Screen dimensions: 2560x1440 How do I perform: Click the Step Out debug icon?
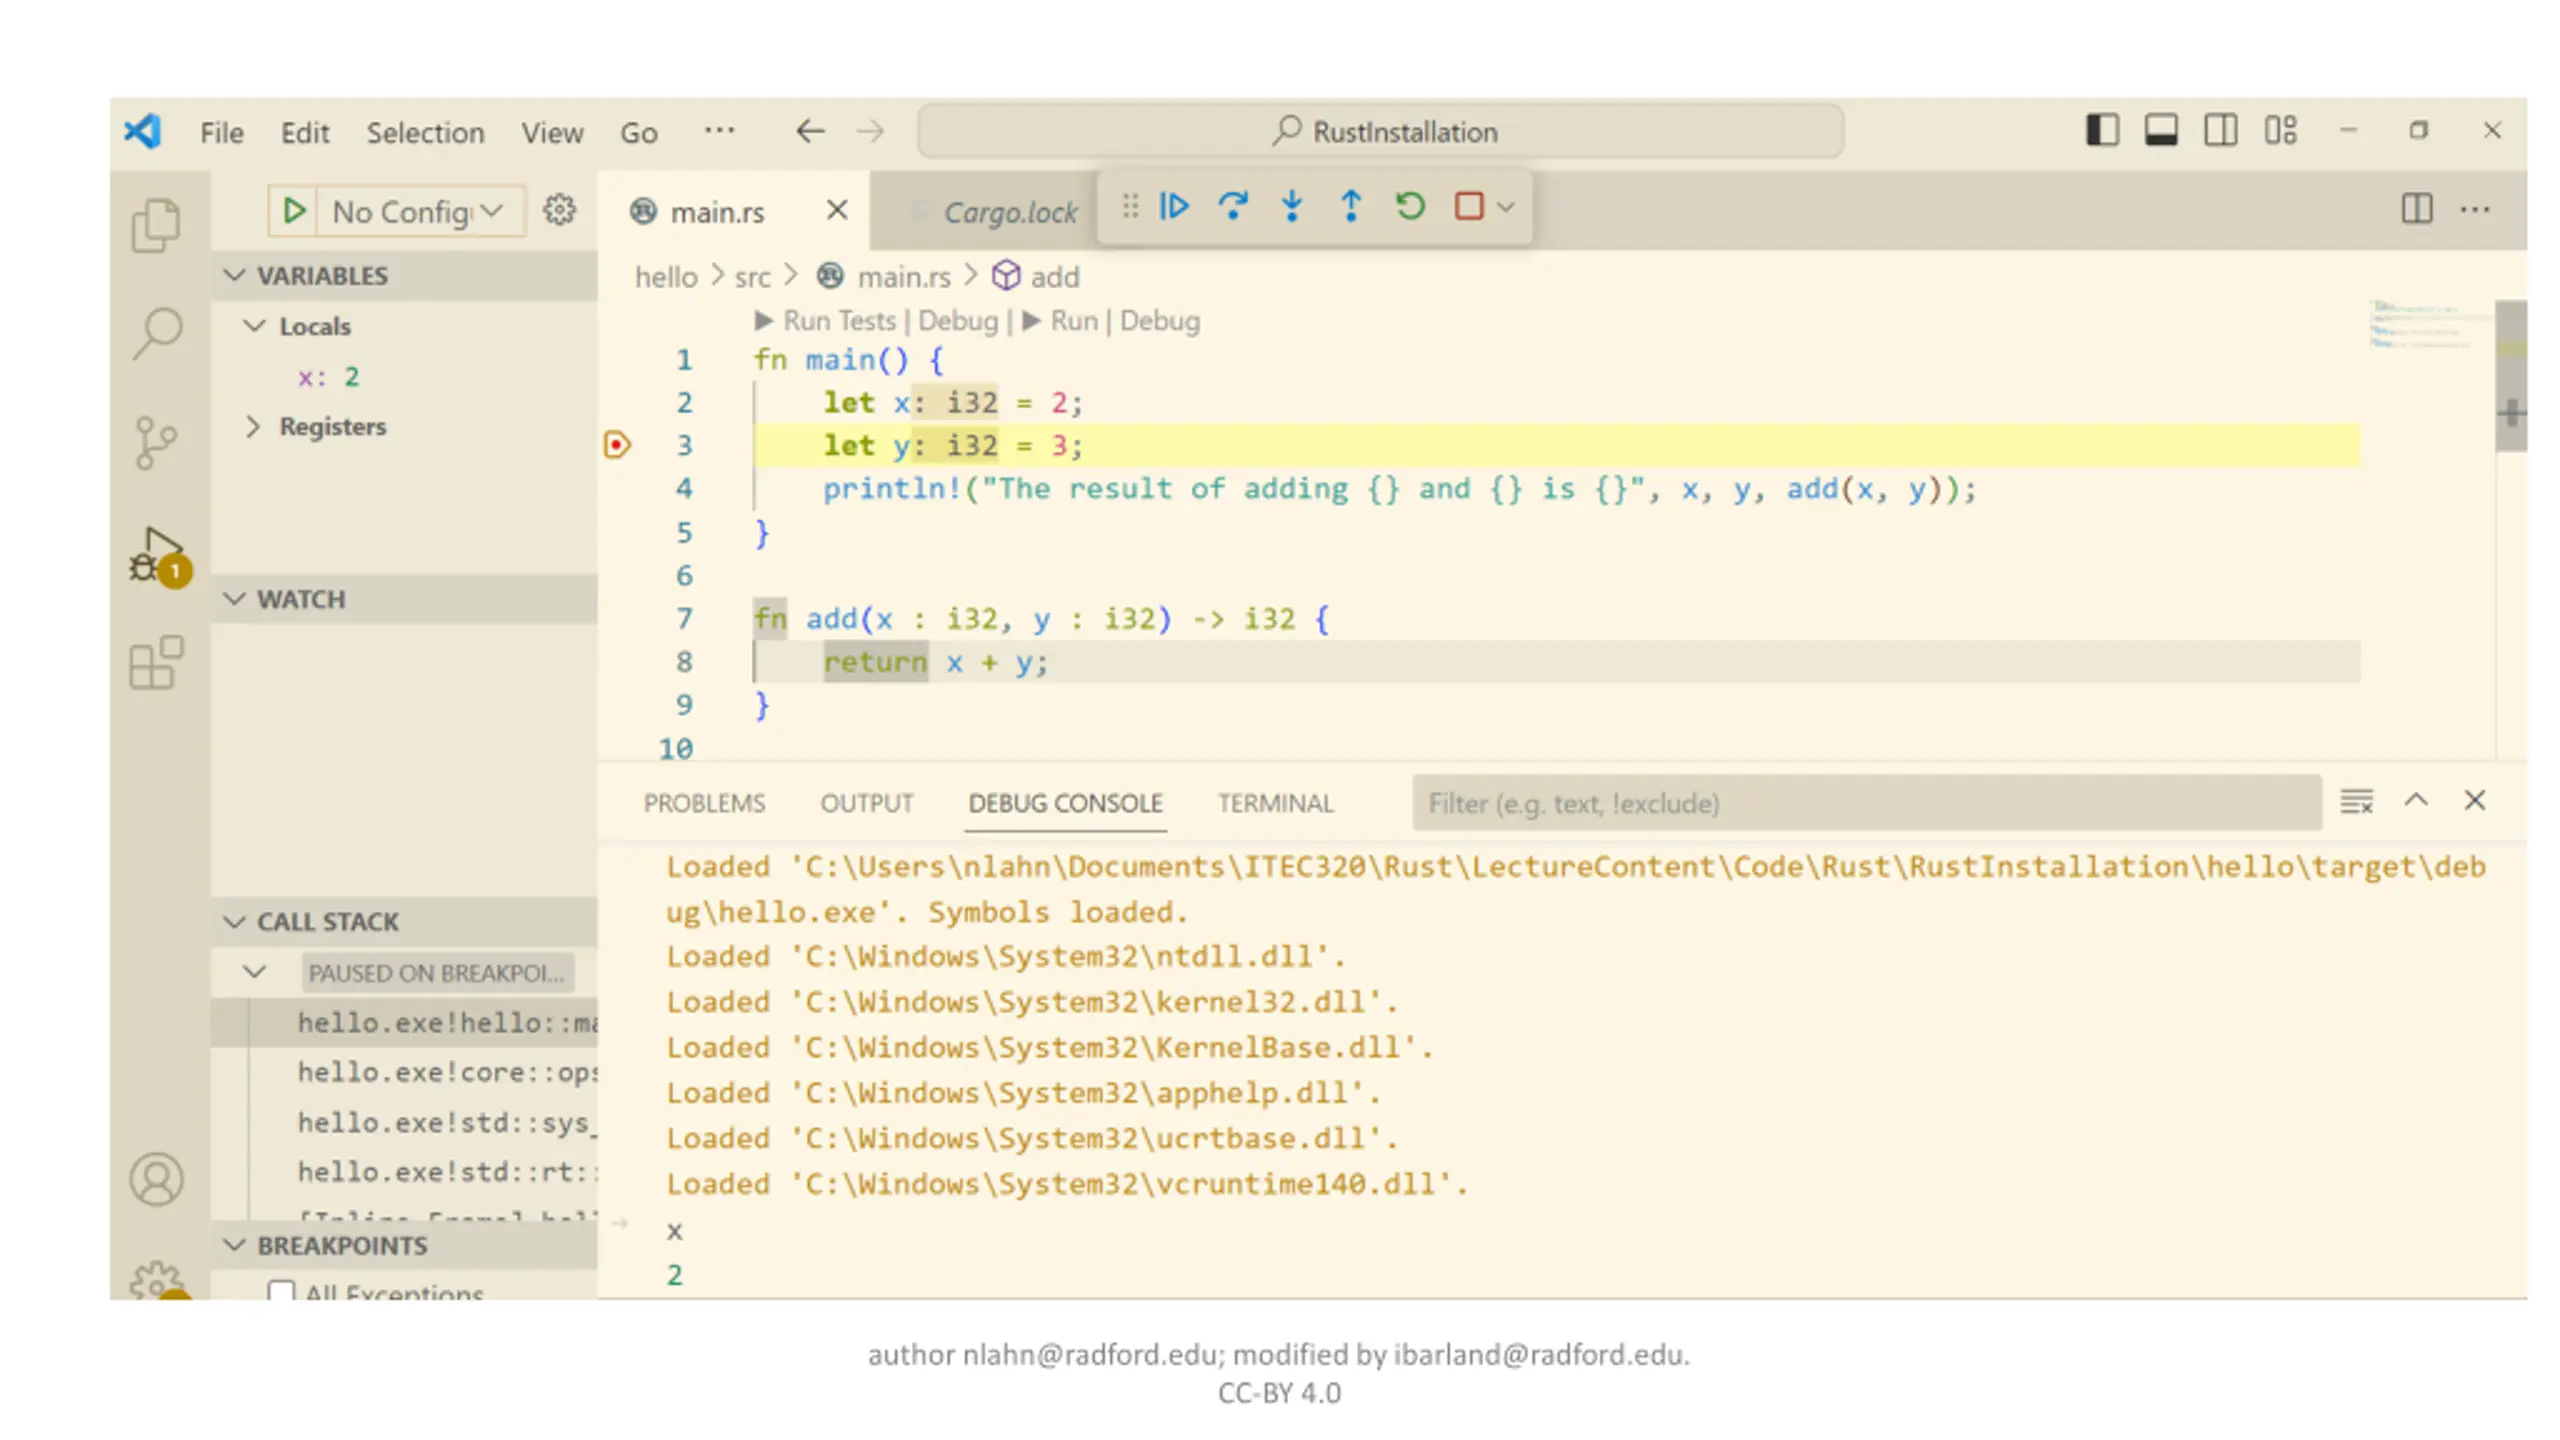(1350, 207)
